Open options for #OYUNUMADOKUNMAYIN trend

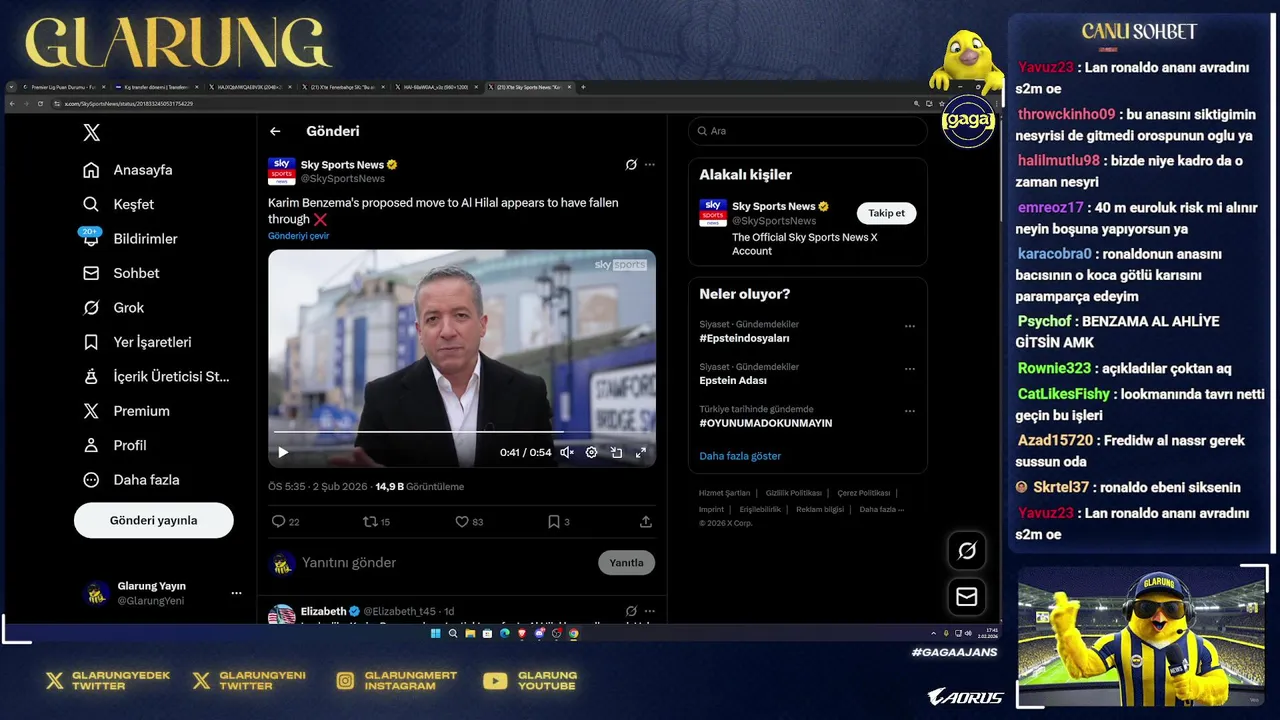(x=909, y=411)
